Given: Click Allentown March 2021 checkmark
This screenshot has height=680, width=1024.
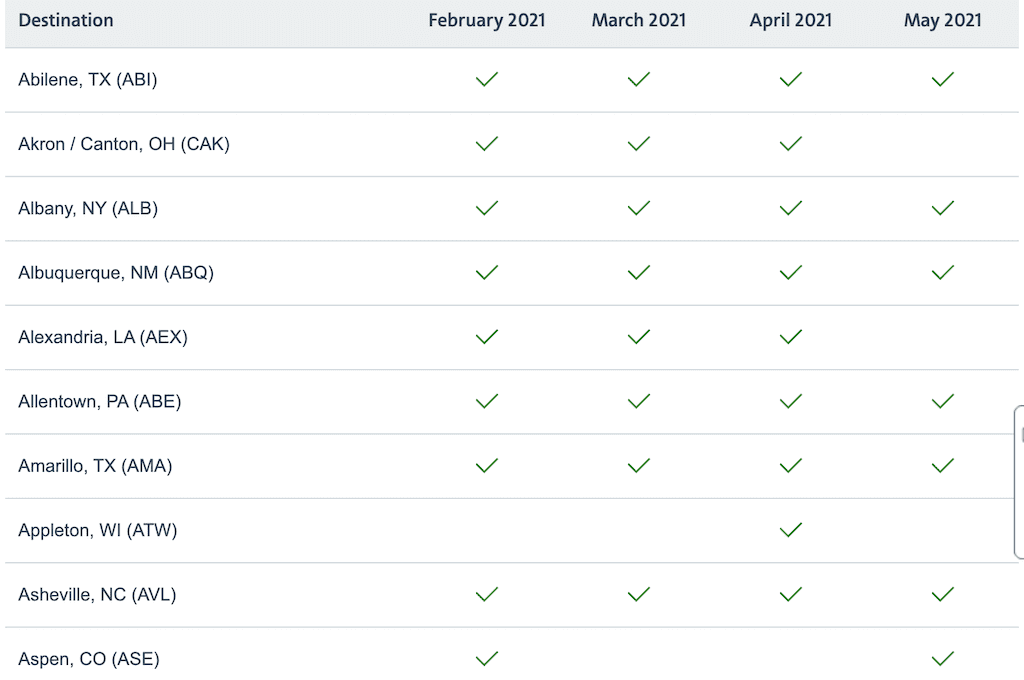Looking at the screenshot, I should [x=639, y=401].
